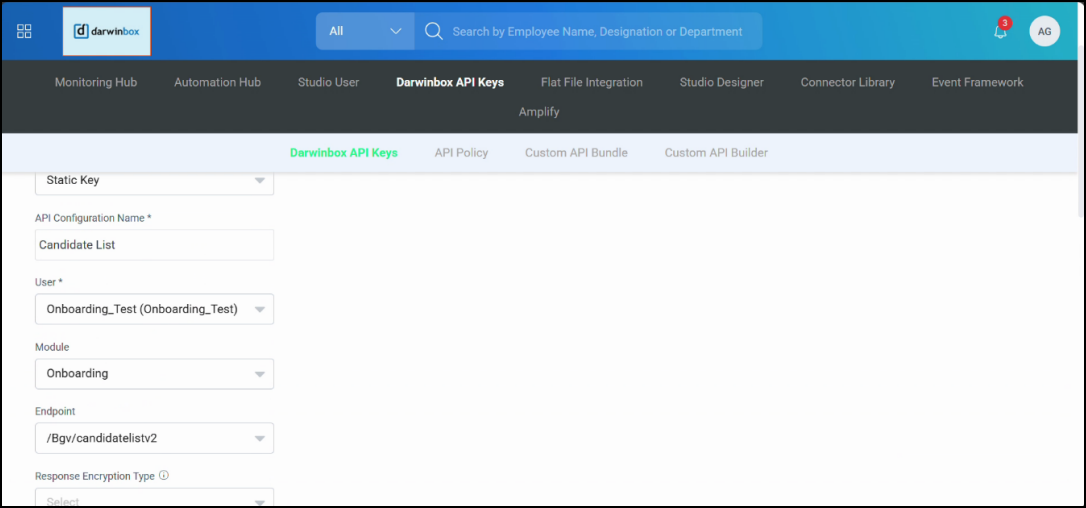1086x508 pixels.
Task: Expand the User dropdown showing Onboarding_Test
Action: tap(154, 309)
